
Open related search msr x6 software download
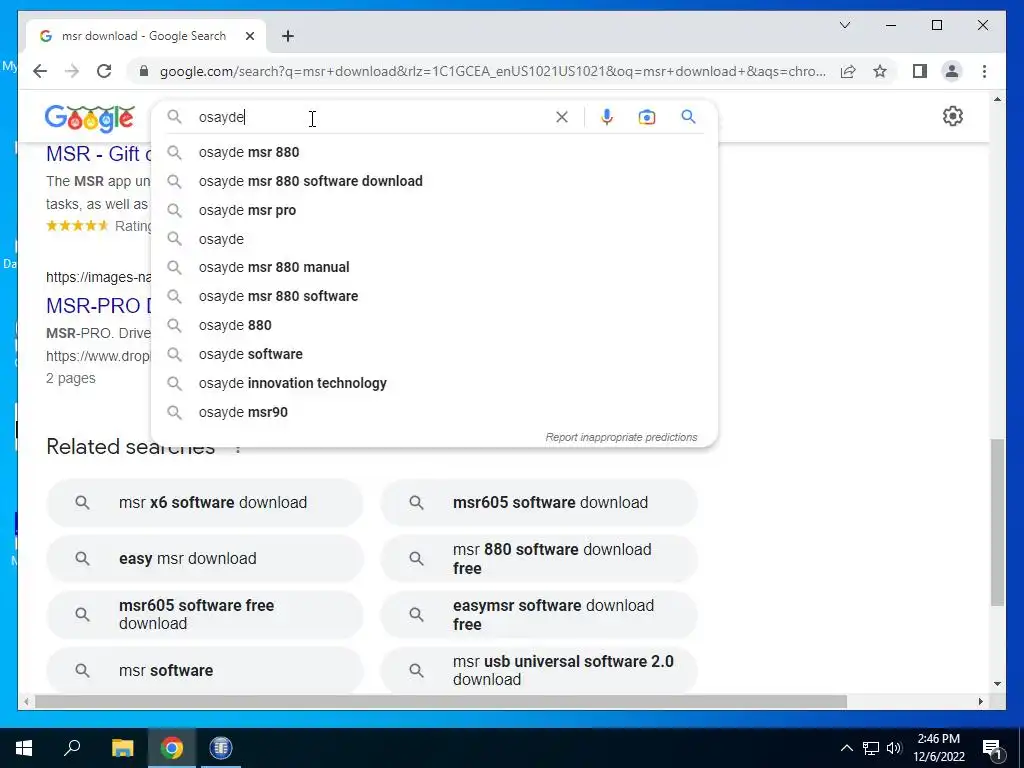(204, 502)
